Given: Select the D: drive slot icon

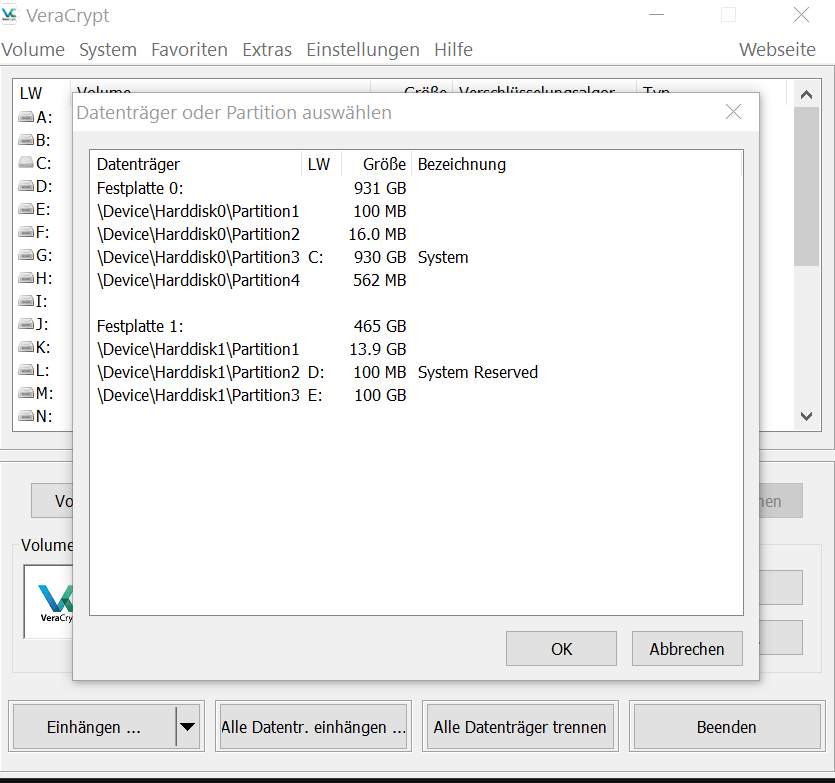Looking at the screenshot, I should tap(26, 186).
